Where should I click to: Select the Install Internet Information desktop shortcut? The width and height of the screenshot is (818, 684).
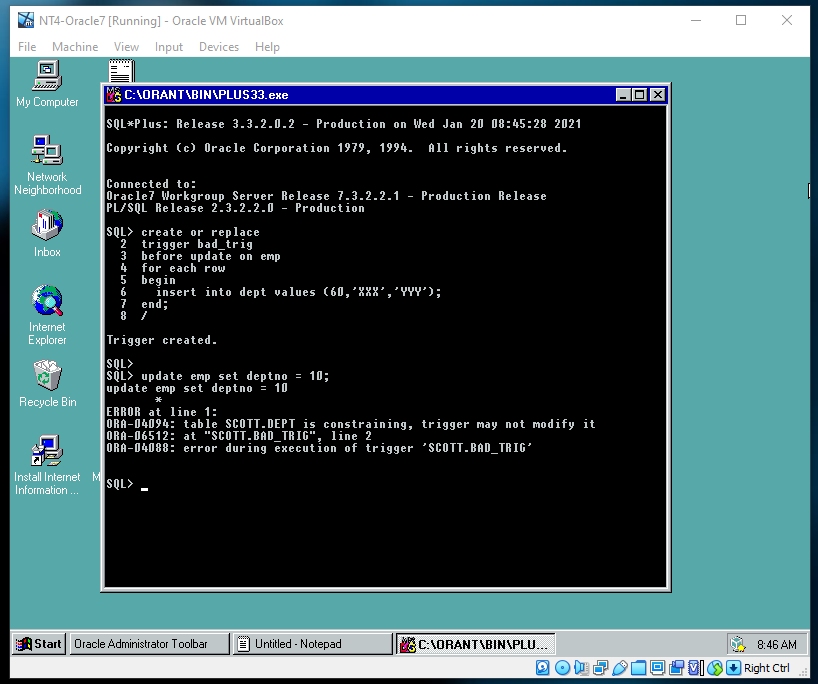(47, 465)
